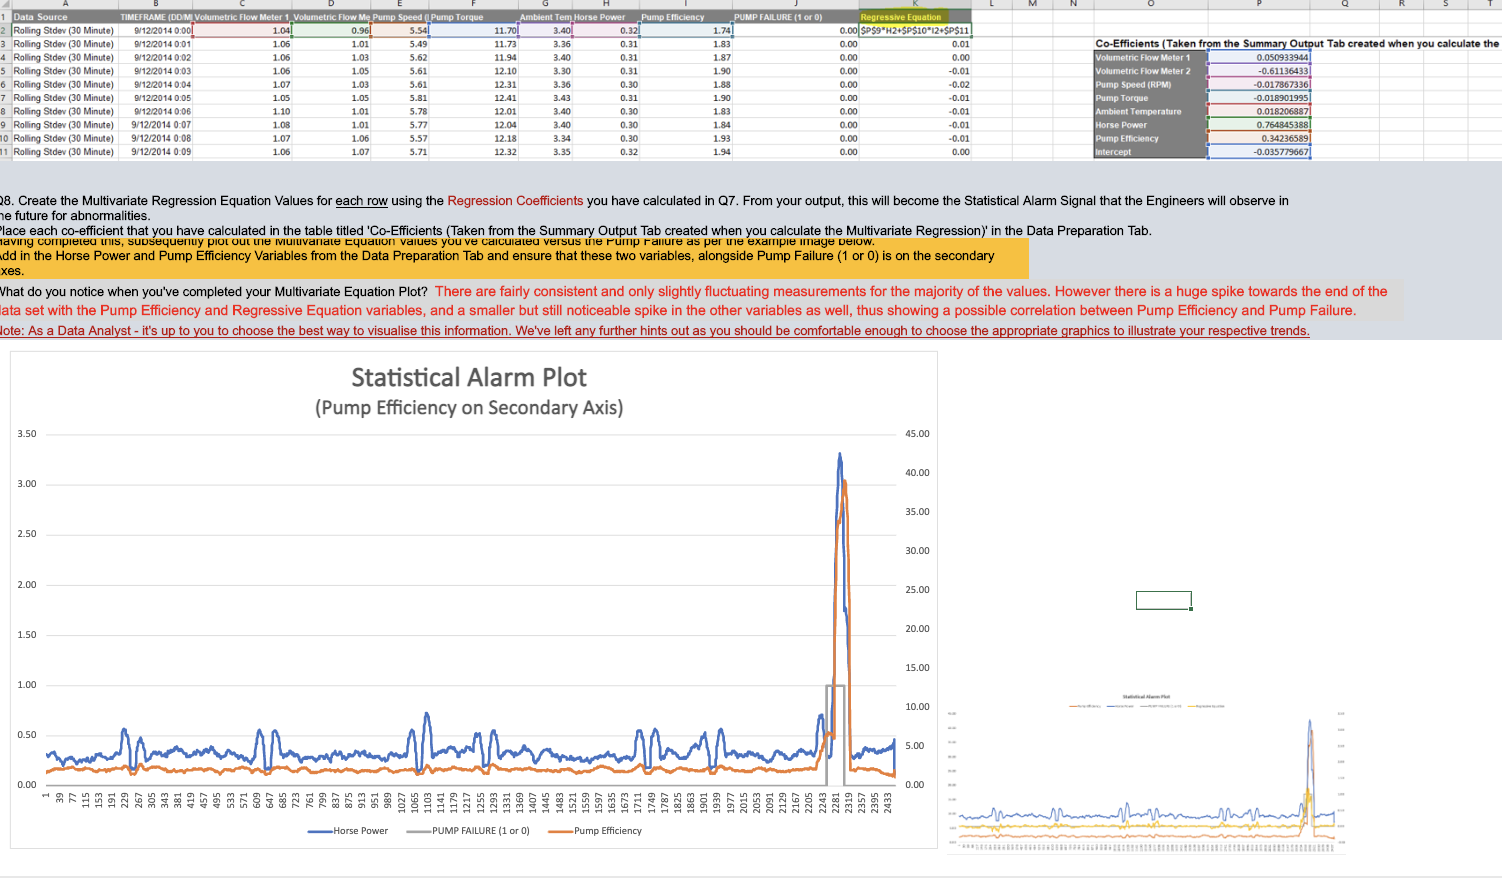Click the small Statistical Alarm Plot chart
1502x878 pixels.
pos(1145,772)
